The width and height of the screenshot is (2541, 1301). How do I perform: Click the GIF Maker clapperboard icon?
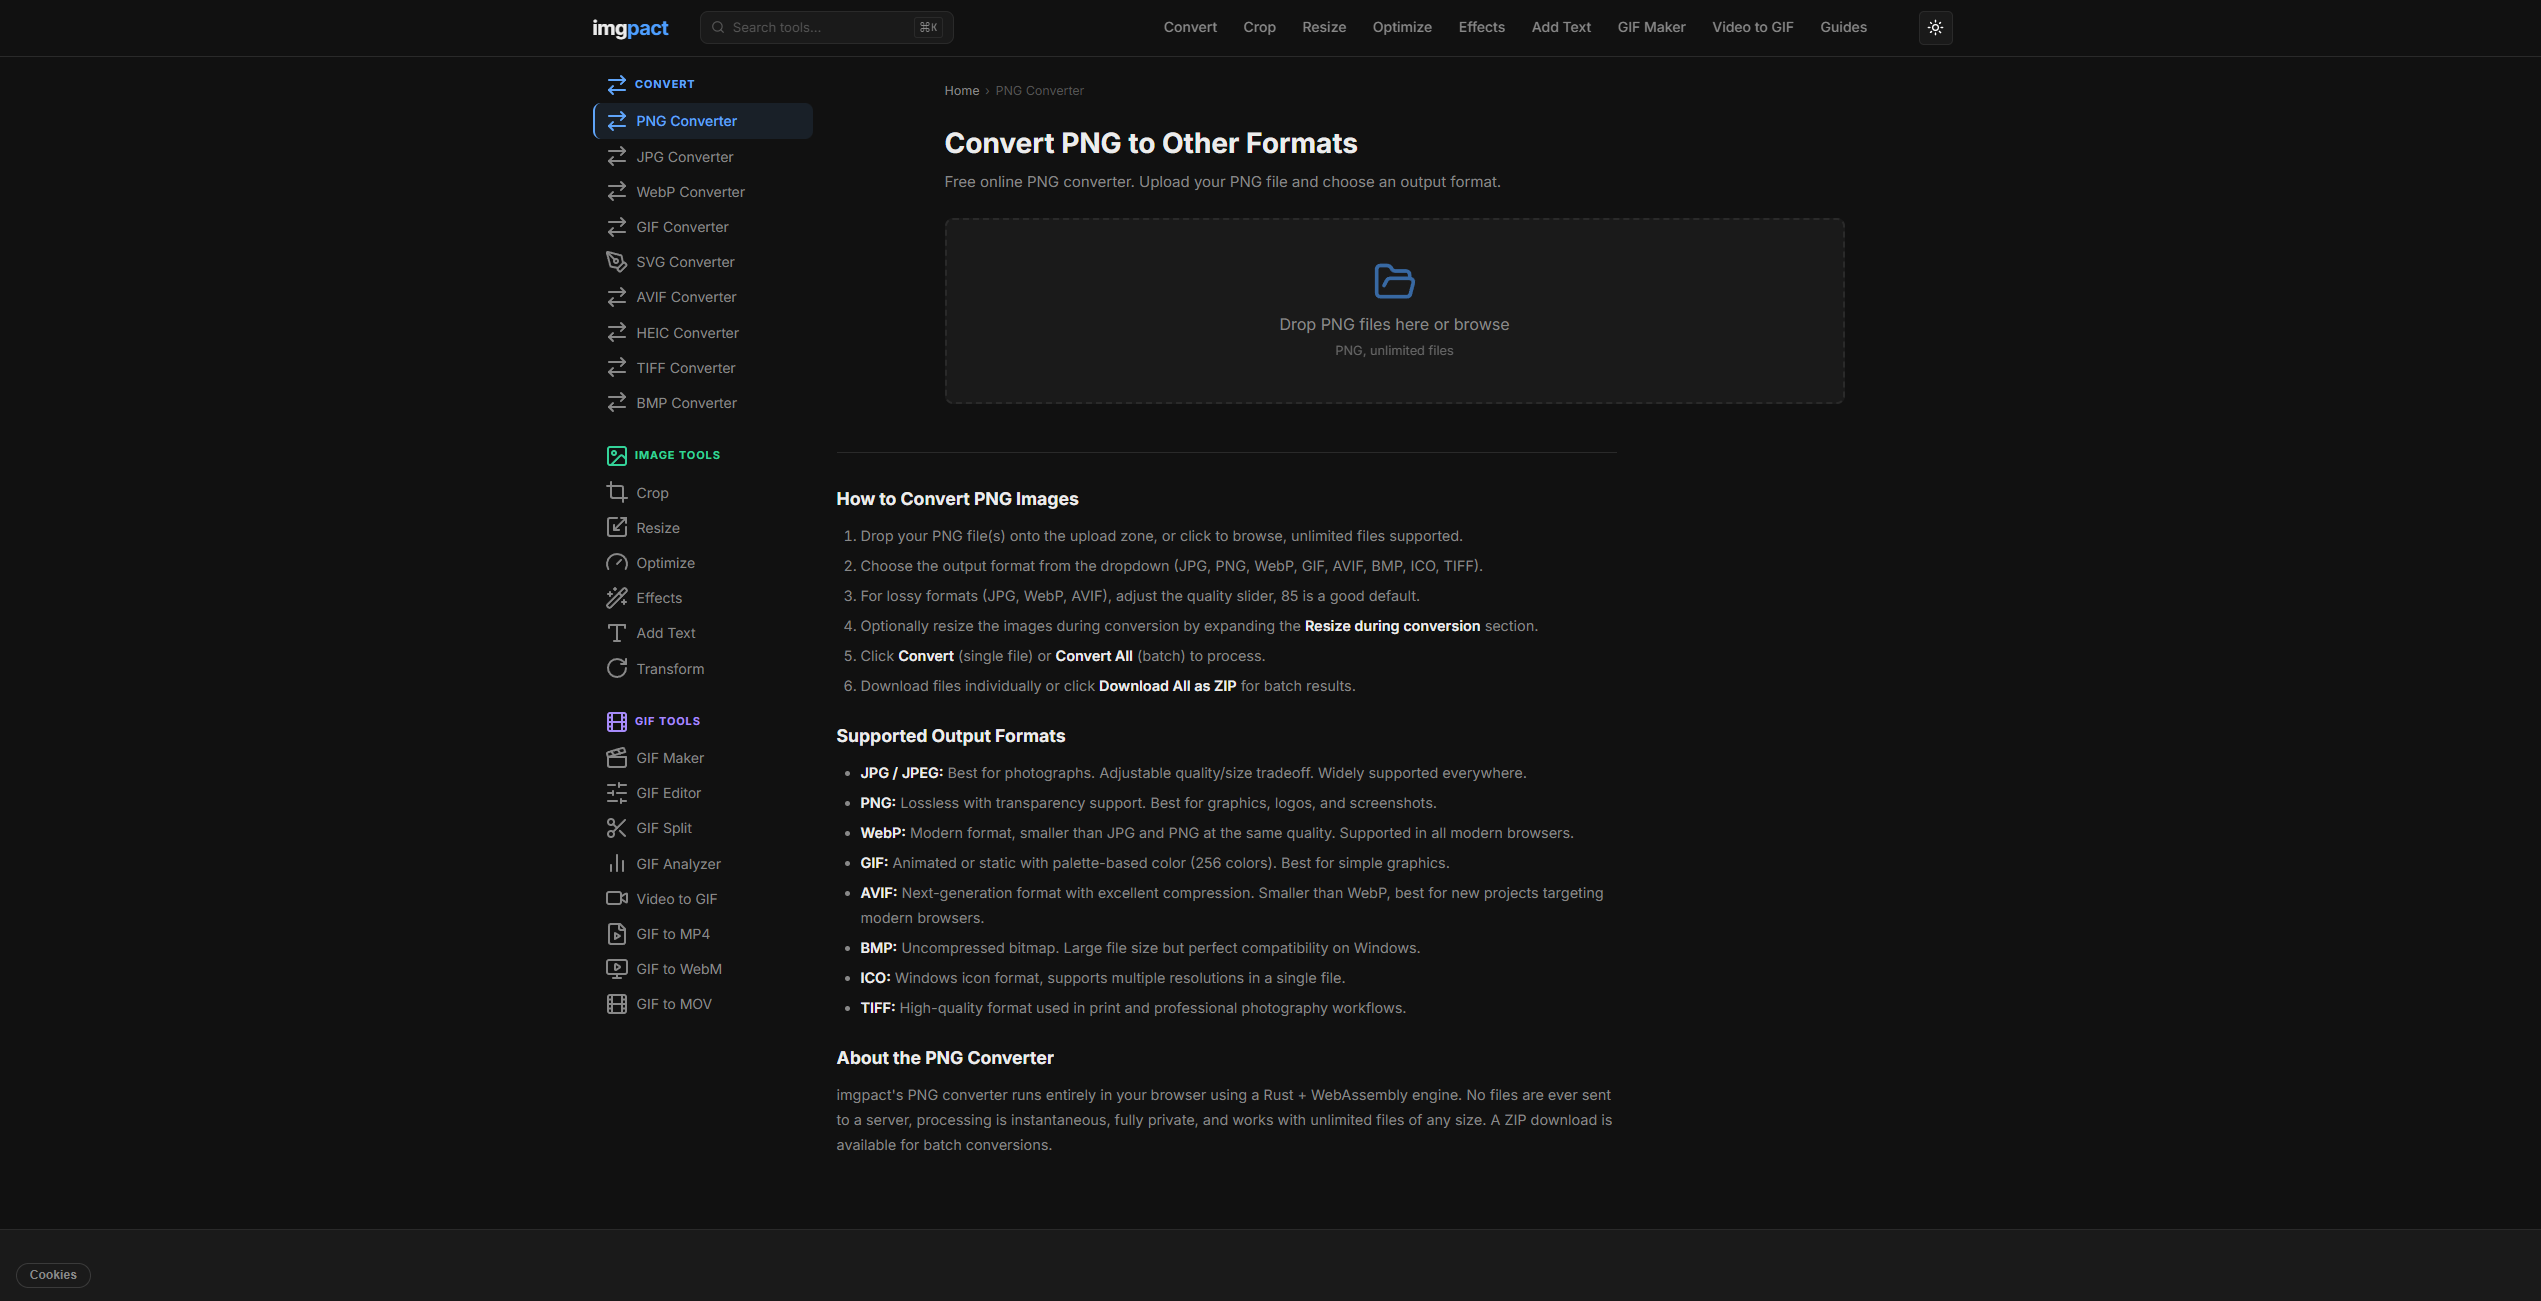tap(617, 758)
